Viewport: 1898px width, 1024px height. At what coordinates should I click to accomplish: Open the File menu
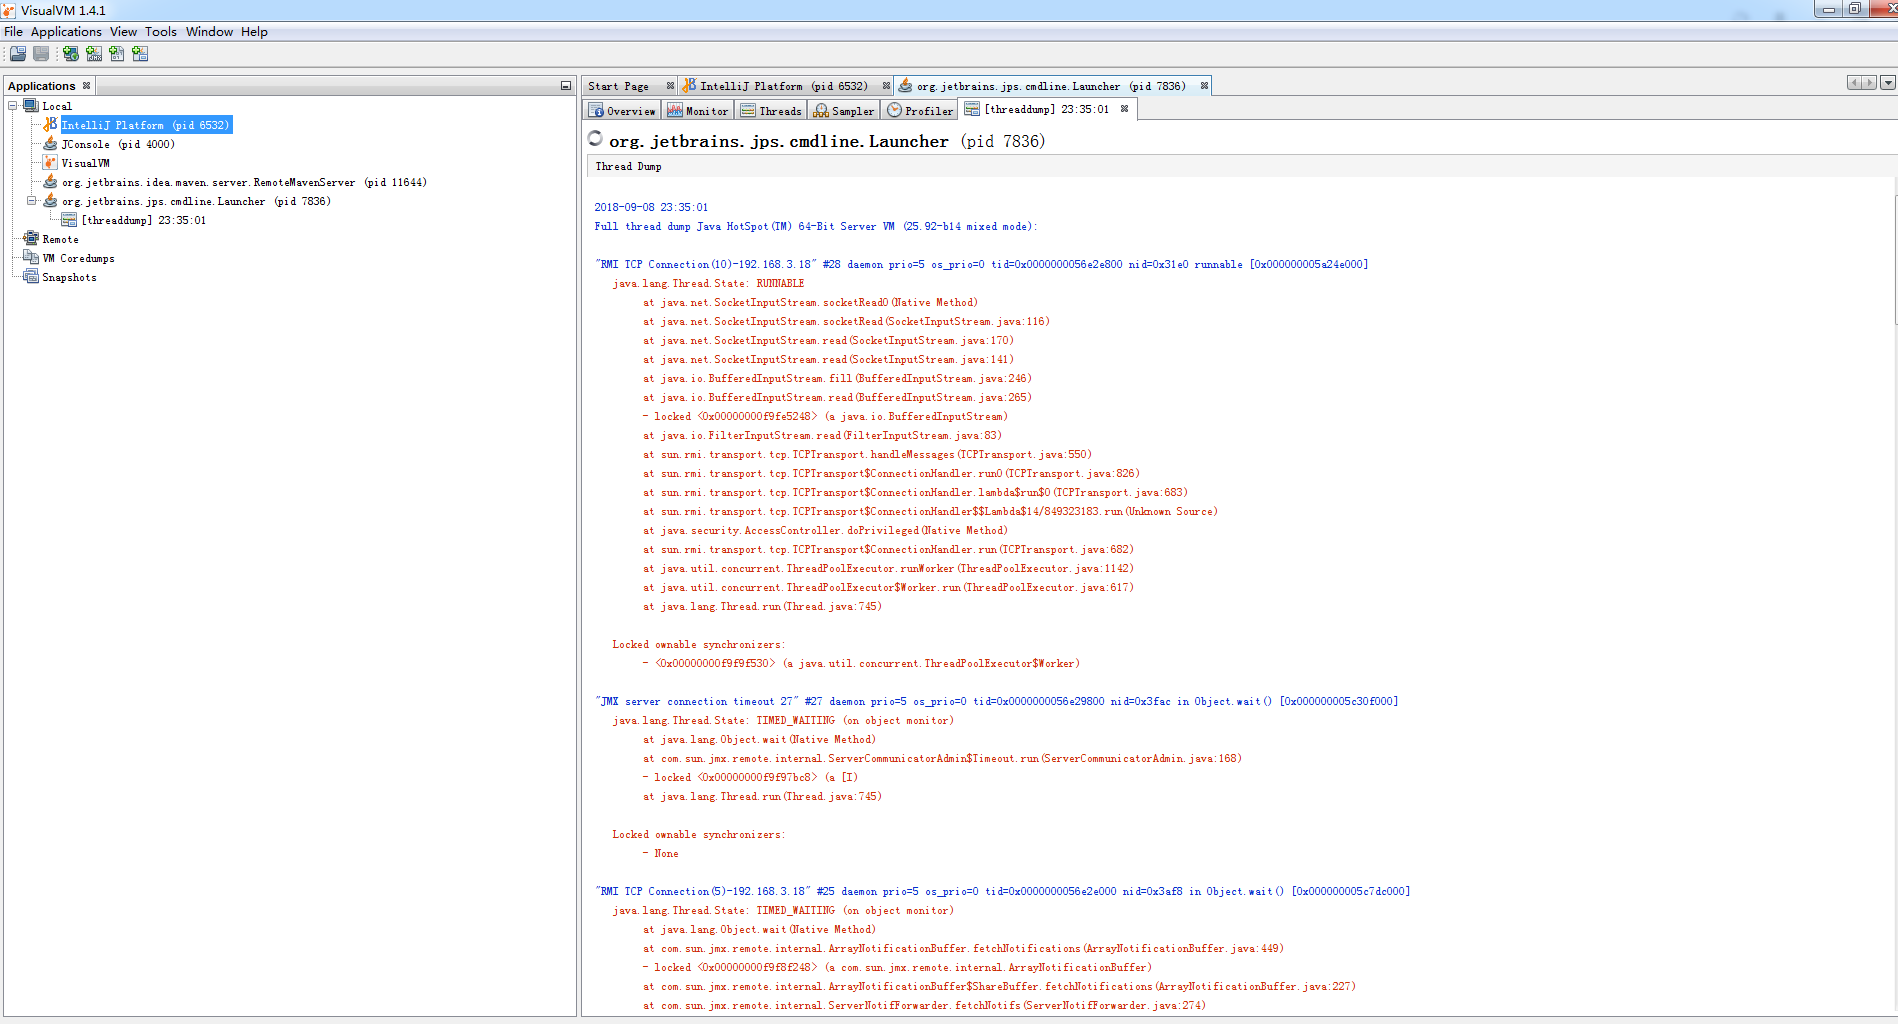[x=13, y=32]
